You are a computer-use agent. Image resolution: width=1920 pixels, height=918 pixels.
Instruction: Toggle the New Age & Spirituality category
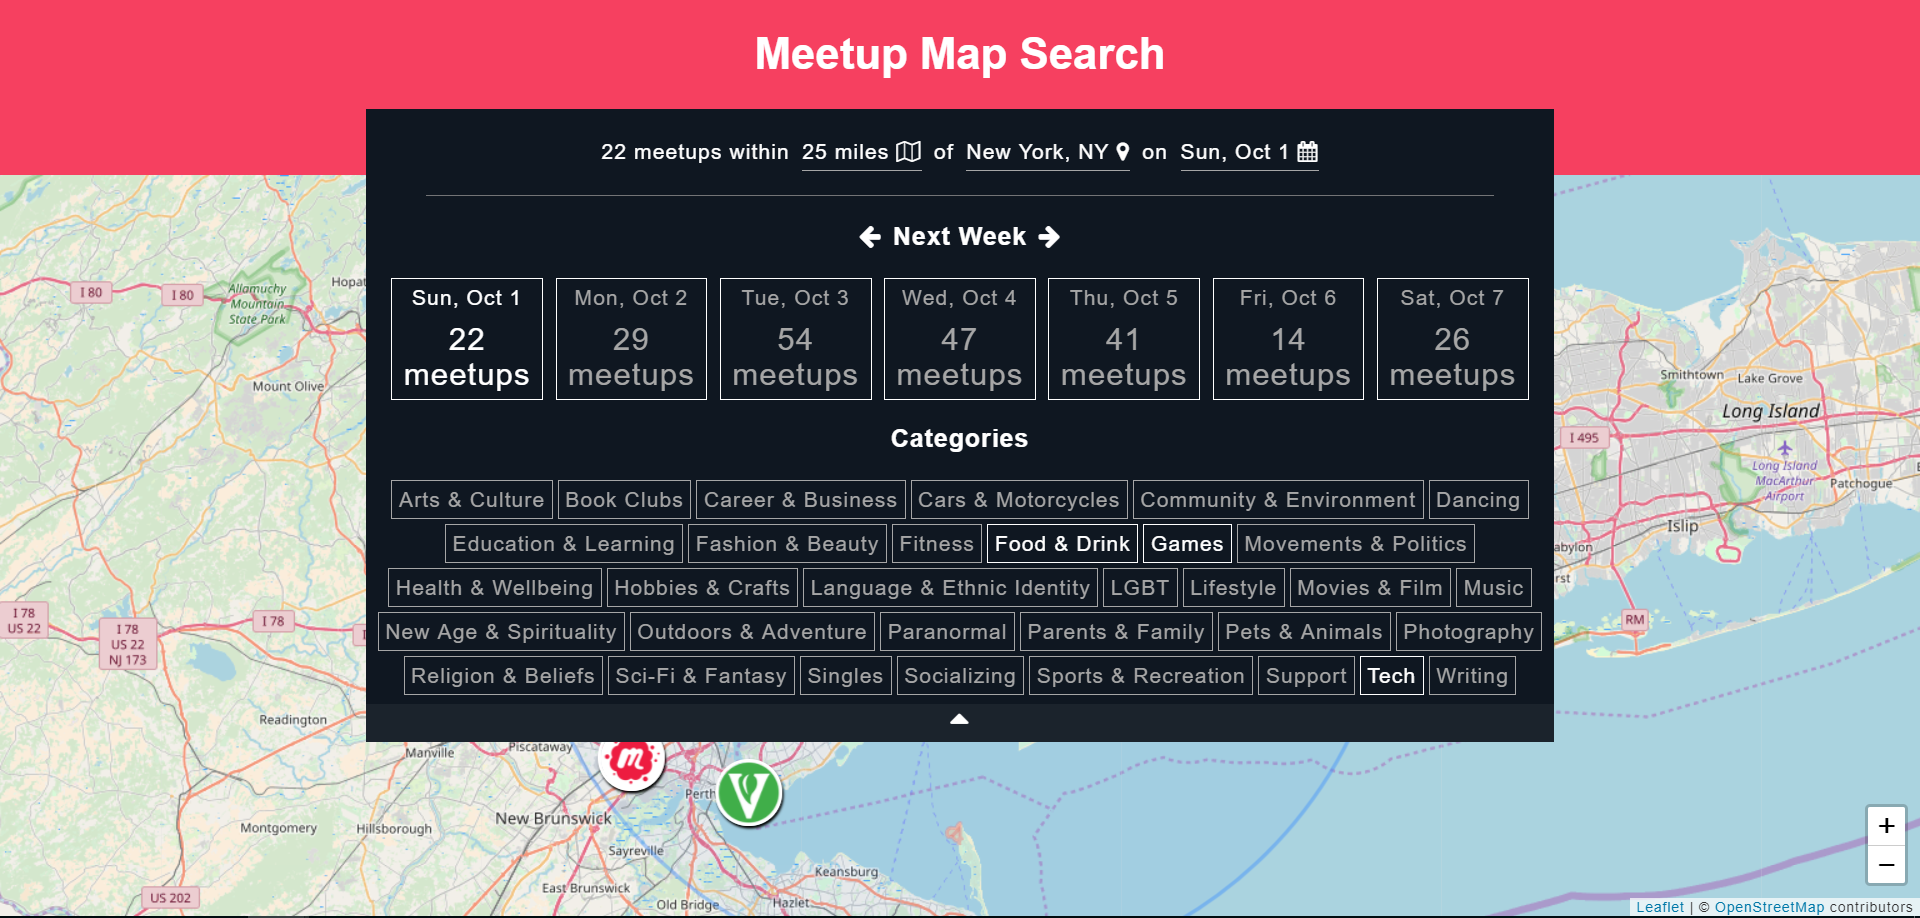(x=501, y=632)
